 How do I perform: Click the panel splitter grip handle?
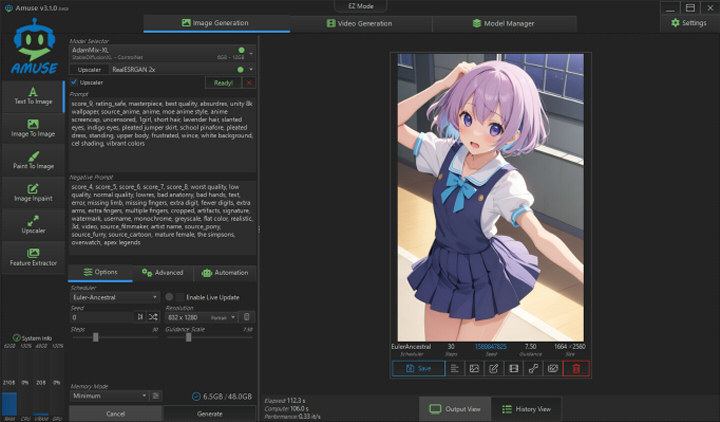tap(259, 230)
